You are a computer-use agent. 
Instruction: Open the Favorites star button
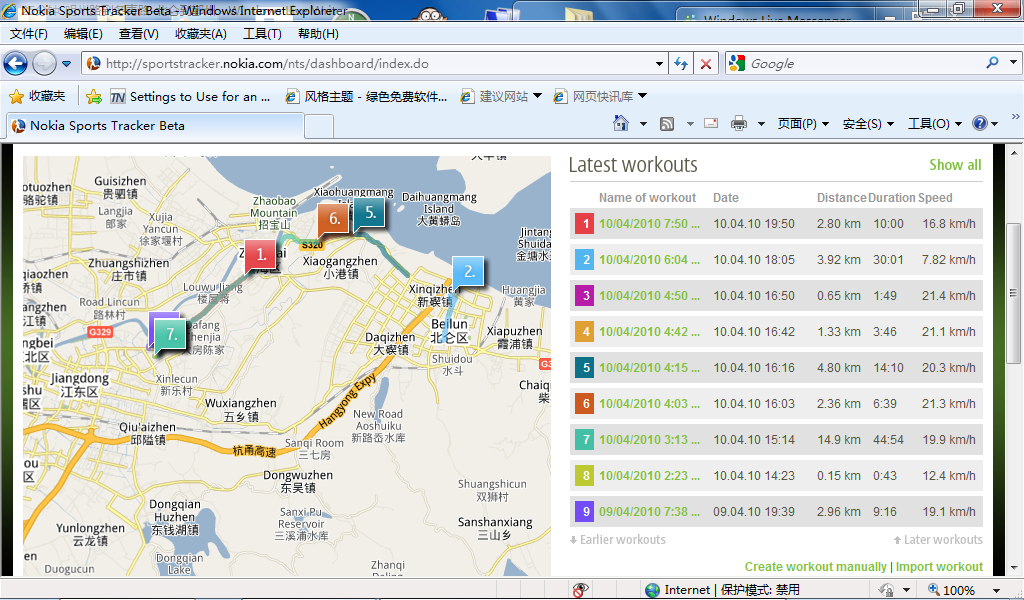[x=38, y=97]
